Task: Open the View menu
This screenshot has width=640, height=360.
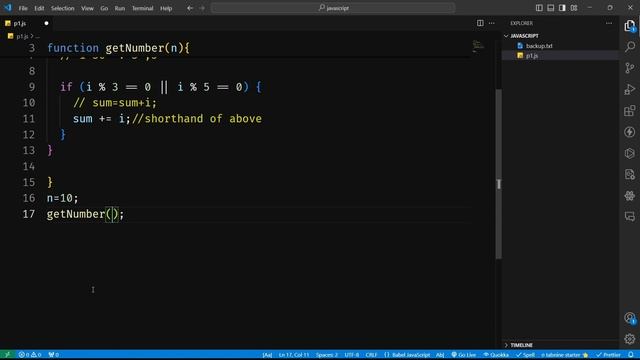Action: point(87,8)
